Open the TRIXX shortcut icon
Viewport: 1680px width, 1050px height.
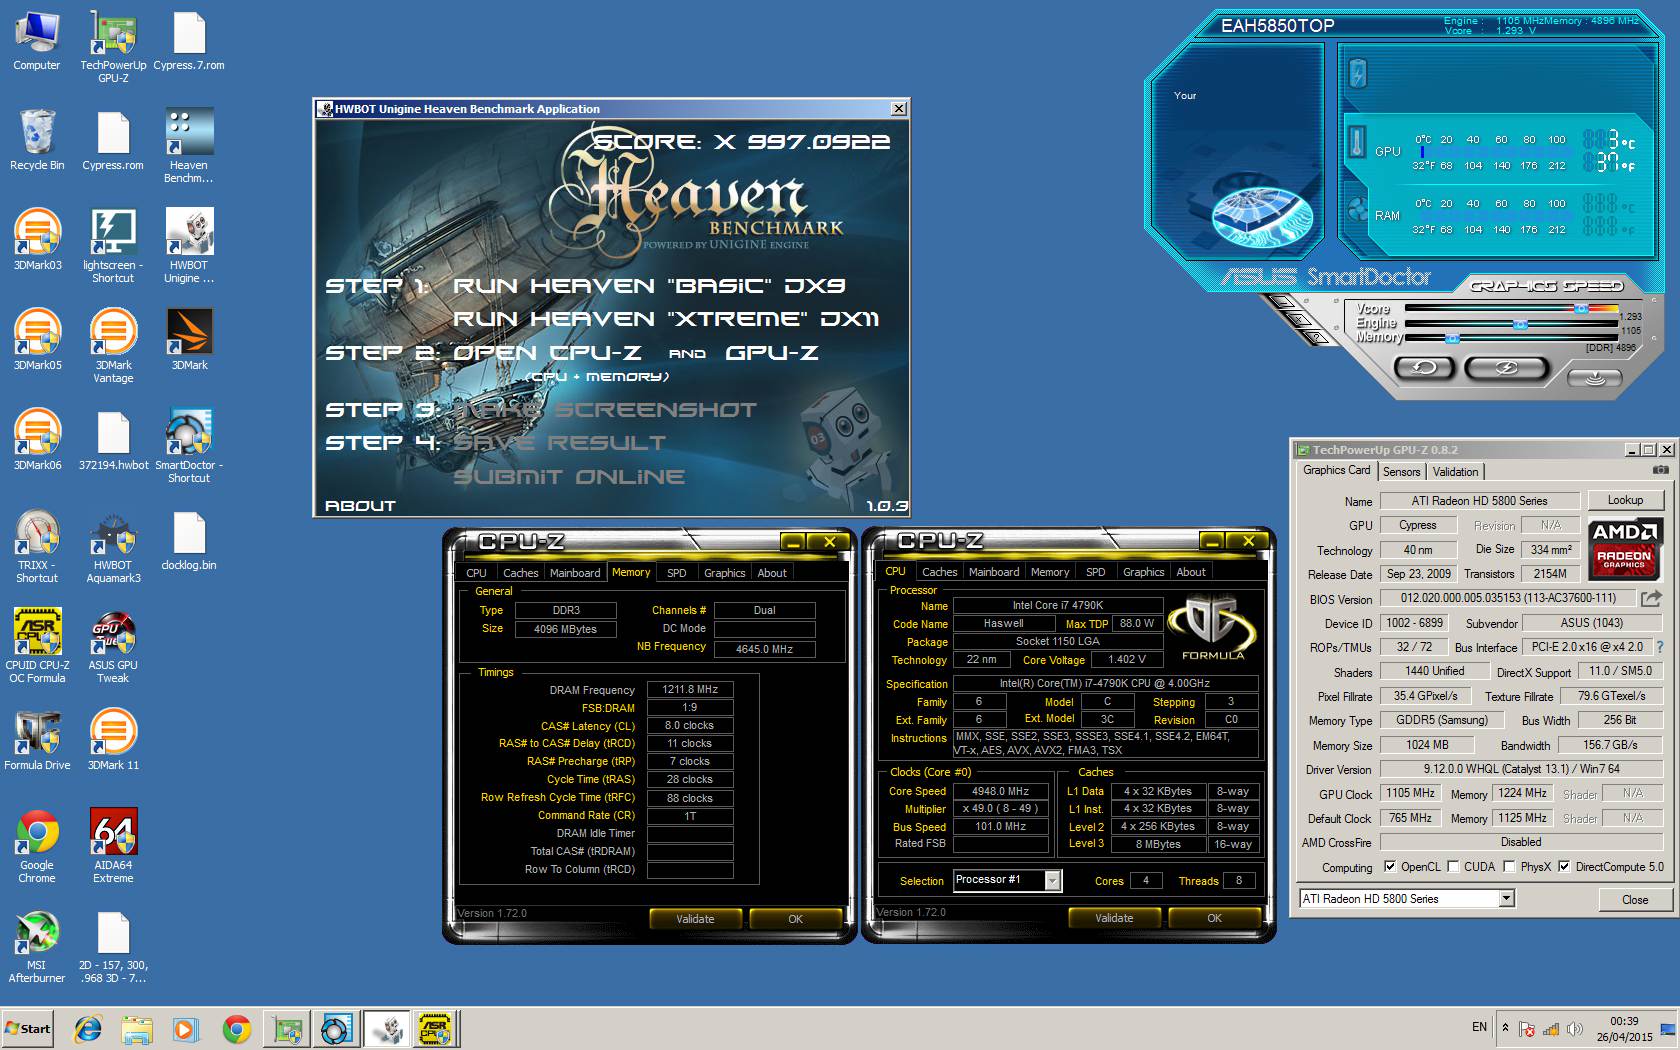37,547
